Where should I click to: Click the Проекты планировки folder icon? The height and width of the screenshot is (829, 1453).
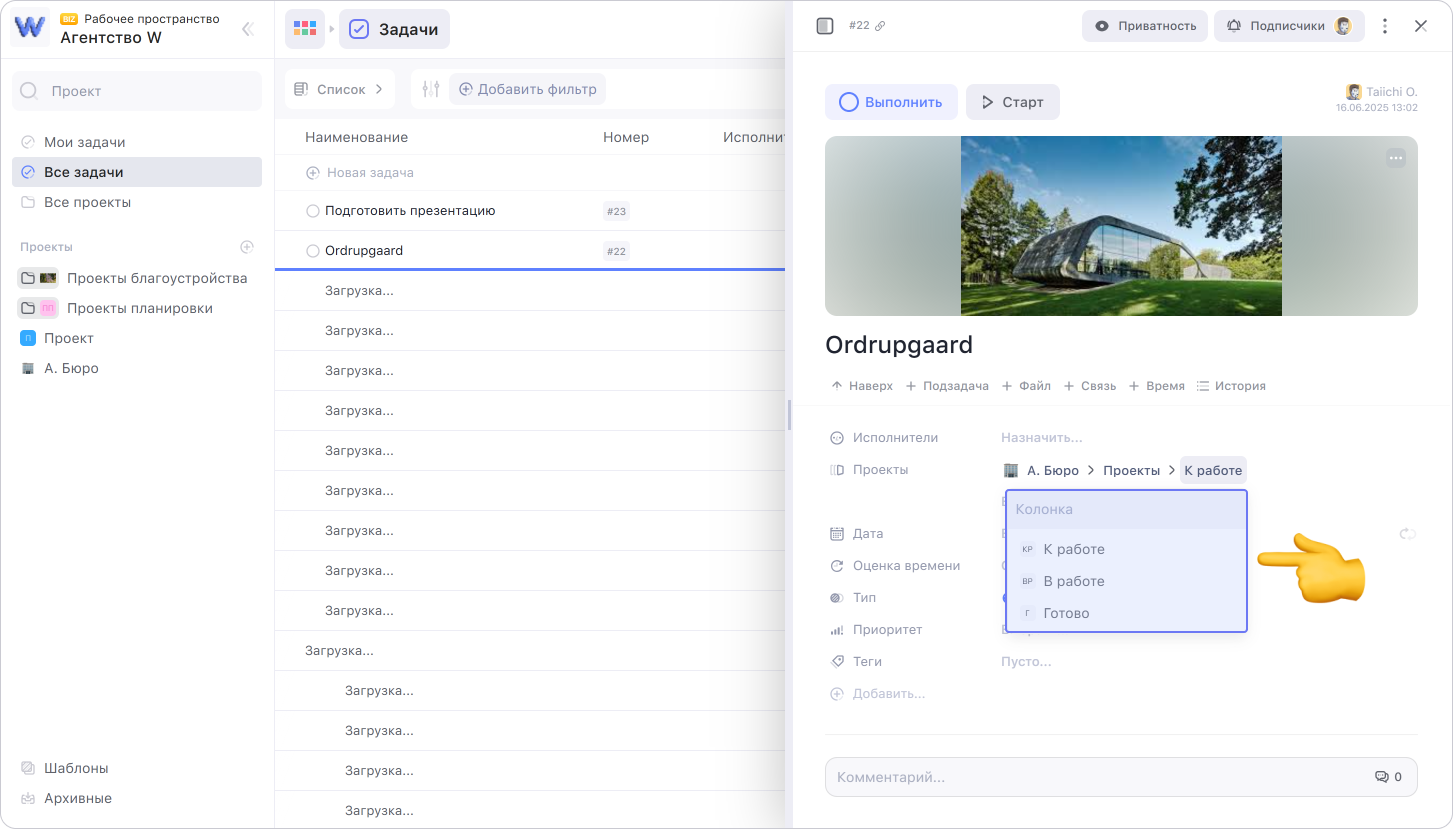click(x=28, y=308)
